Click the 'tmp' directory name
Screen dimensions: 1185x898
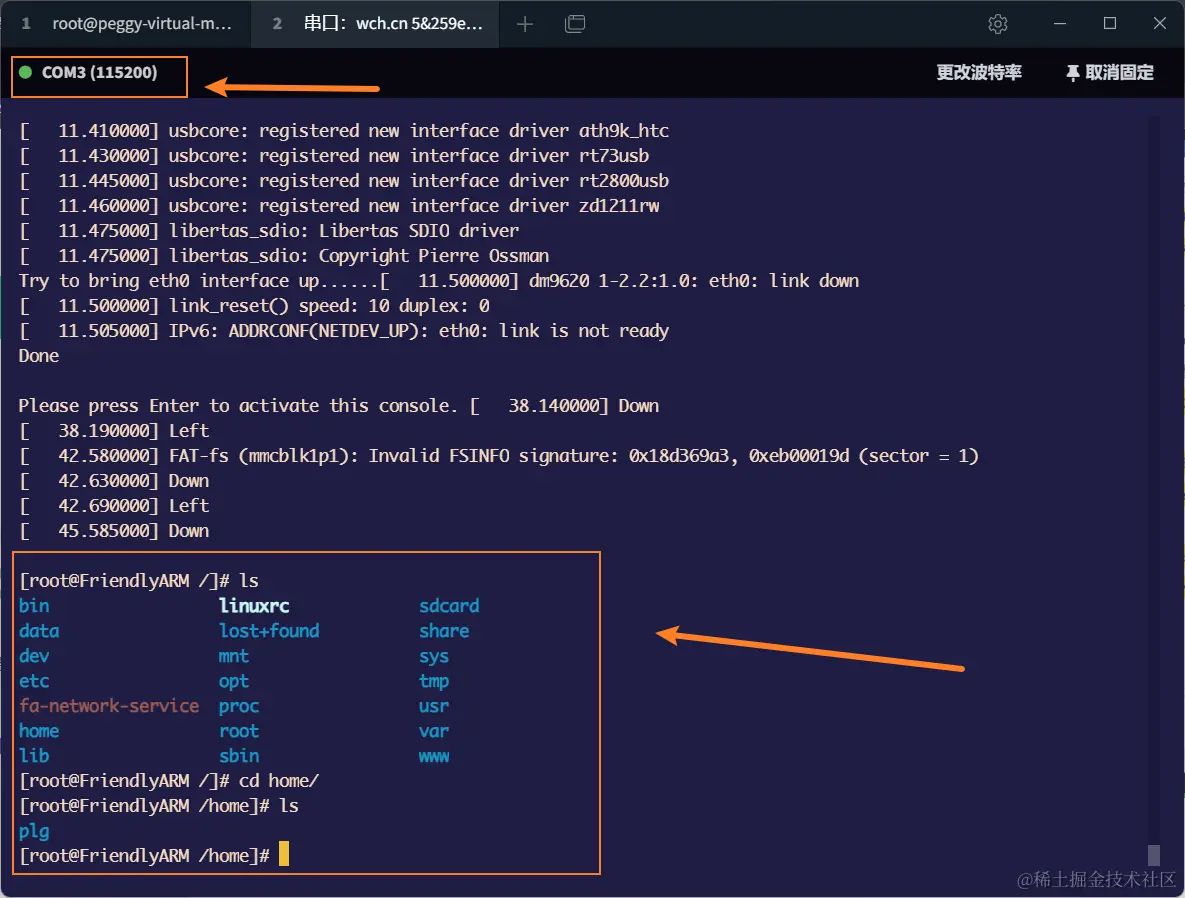point(434,680)
